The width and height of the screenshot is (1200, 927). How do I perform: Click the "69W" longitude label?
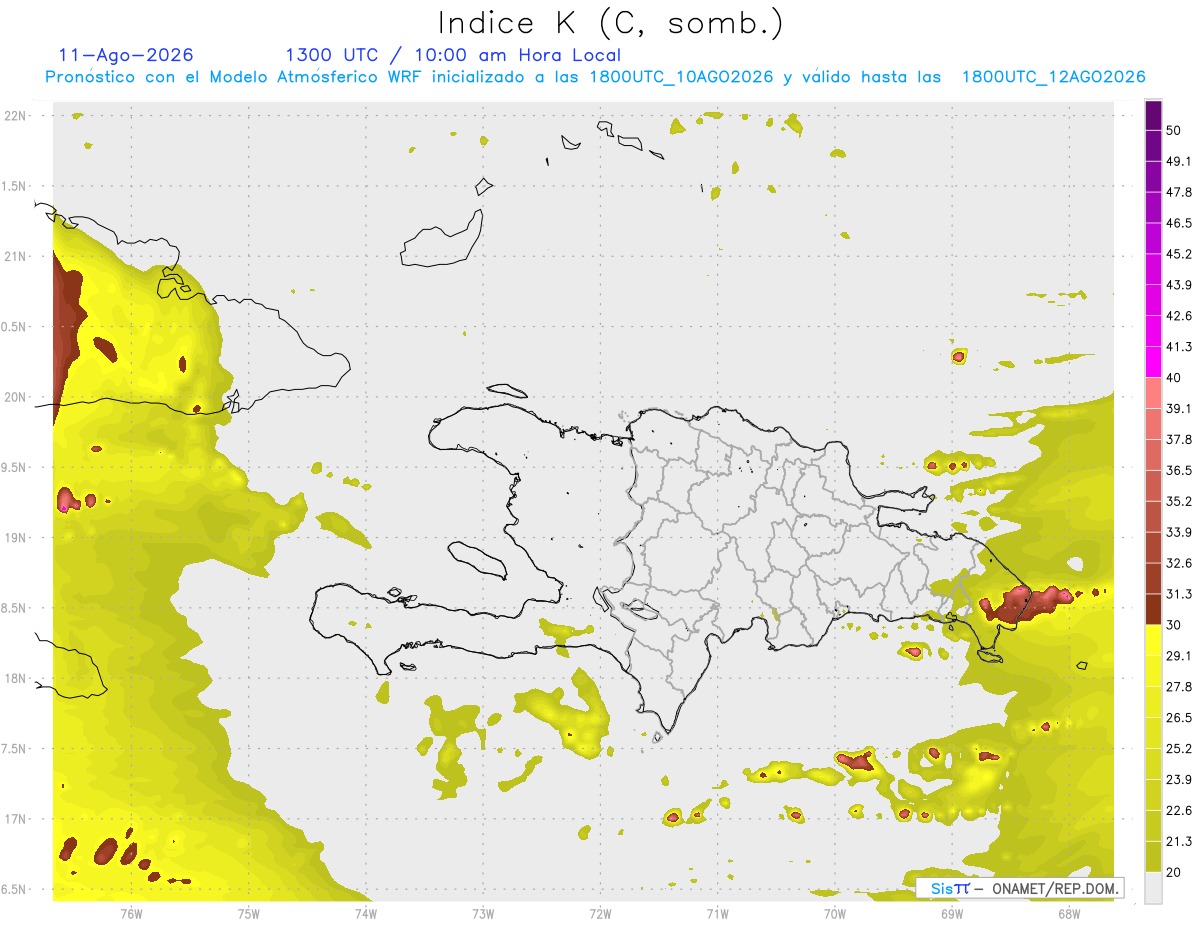(x=951, y=913)
